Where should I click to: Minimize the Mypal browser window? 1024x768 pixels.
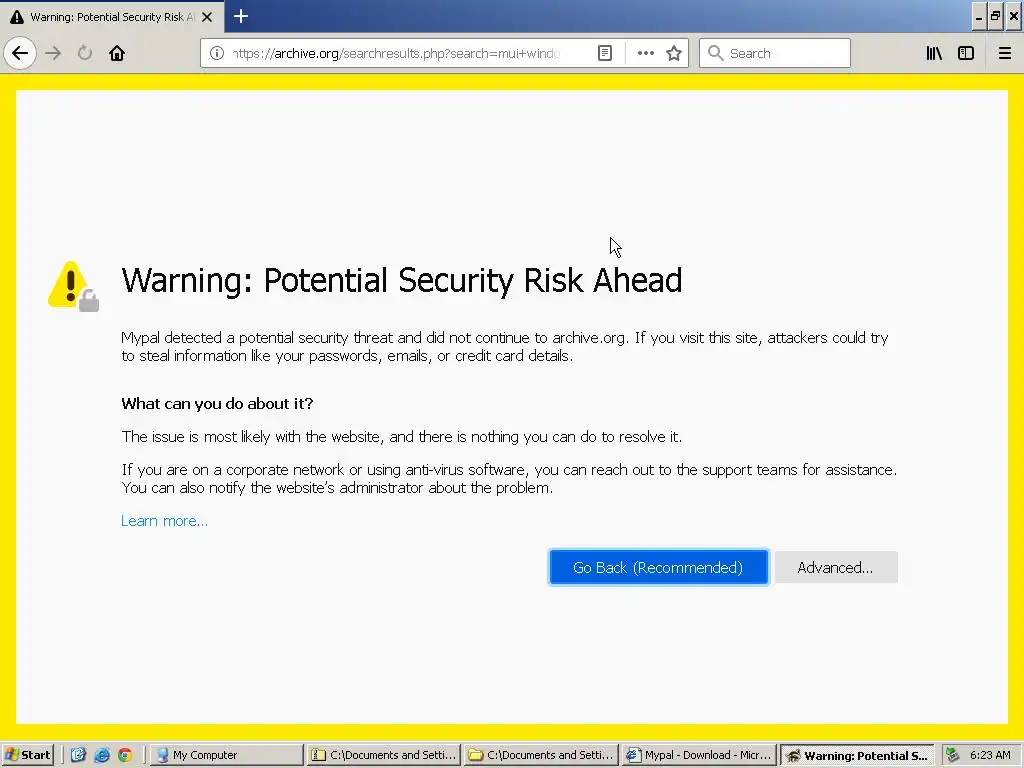[x=978, y=16]
